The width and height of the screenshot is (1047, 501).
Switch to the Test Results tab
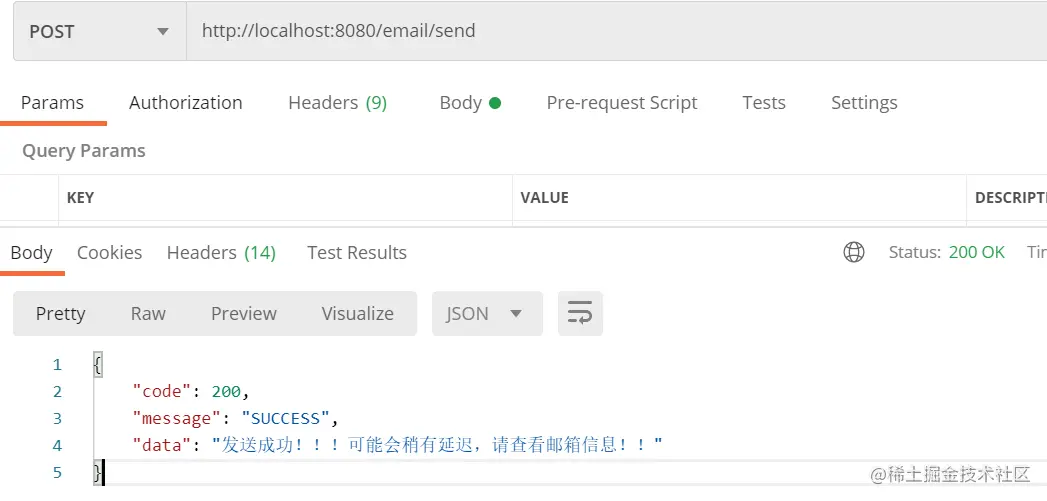(x=357, y=253)
